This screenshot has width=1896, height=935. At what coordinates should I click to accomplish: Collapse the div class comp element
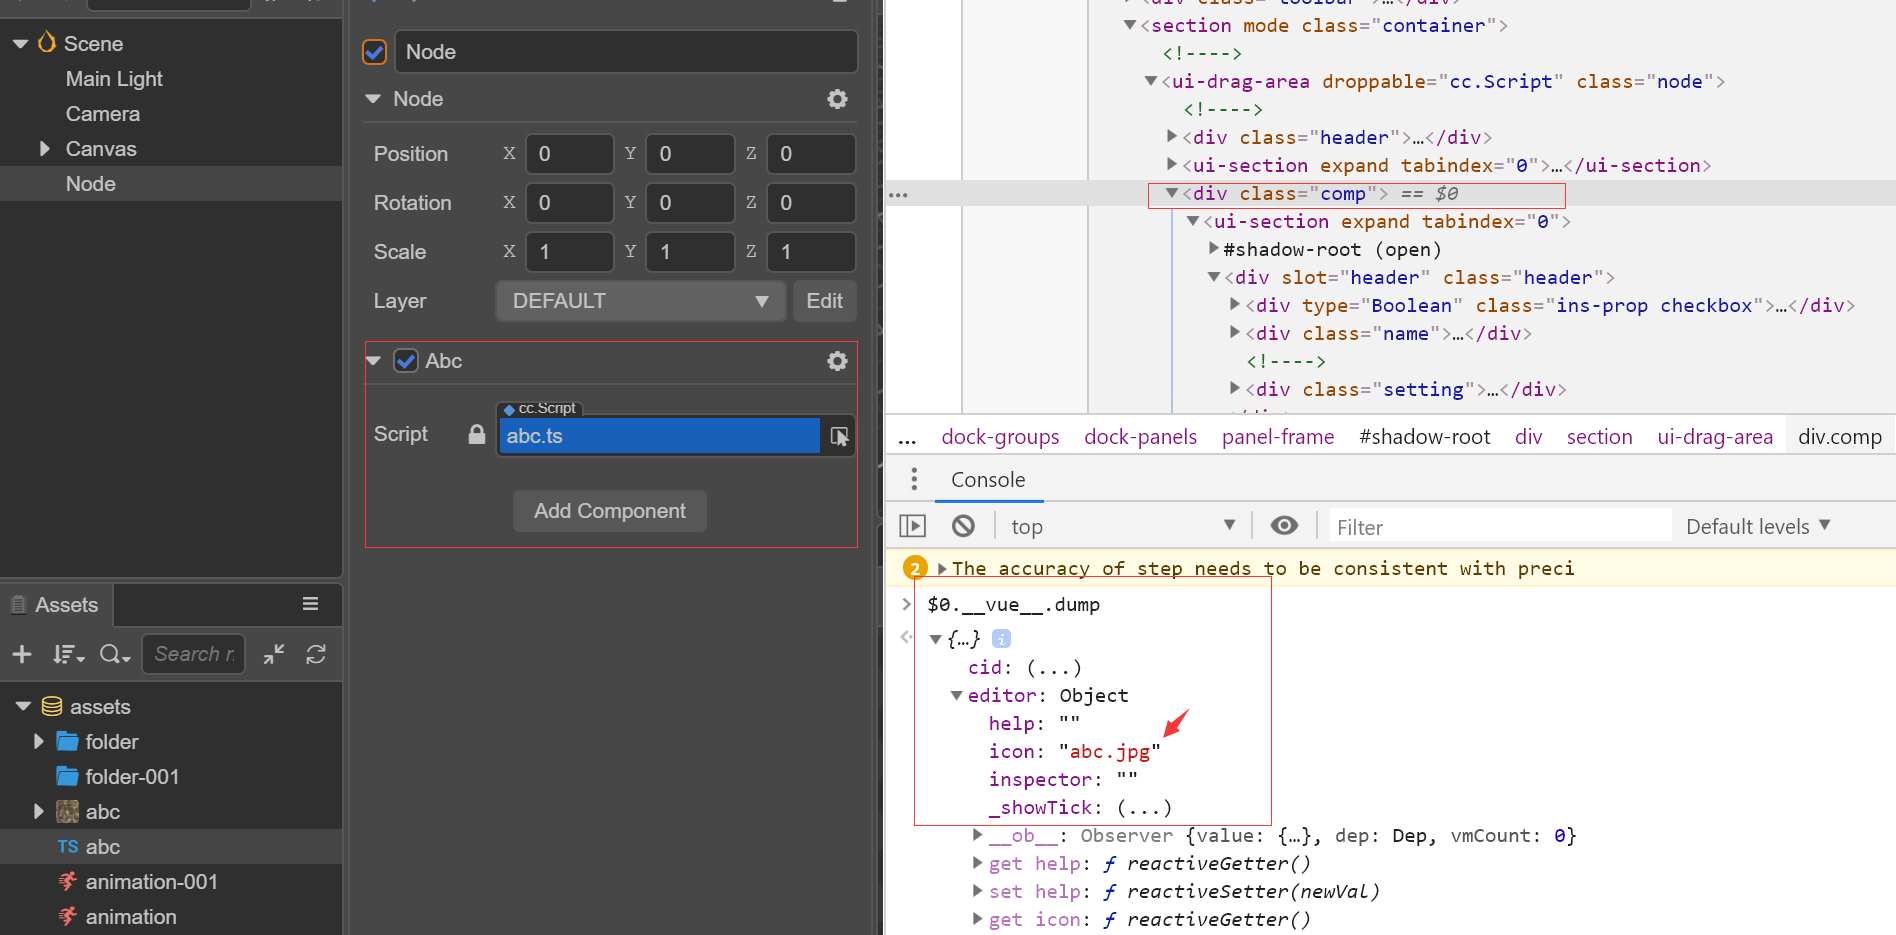click(x=1171, y=193)
